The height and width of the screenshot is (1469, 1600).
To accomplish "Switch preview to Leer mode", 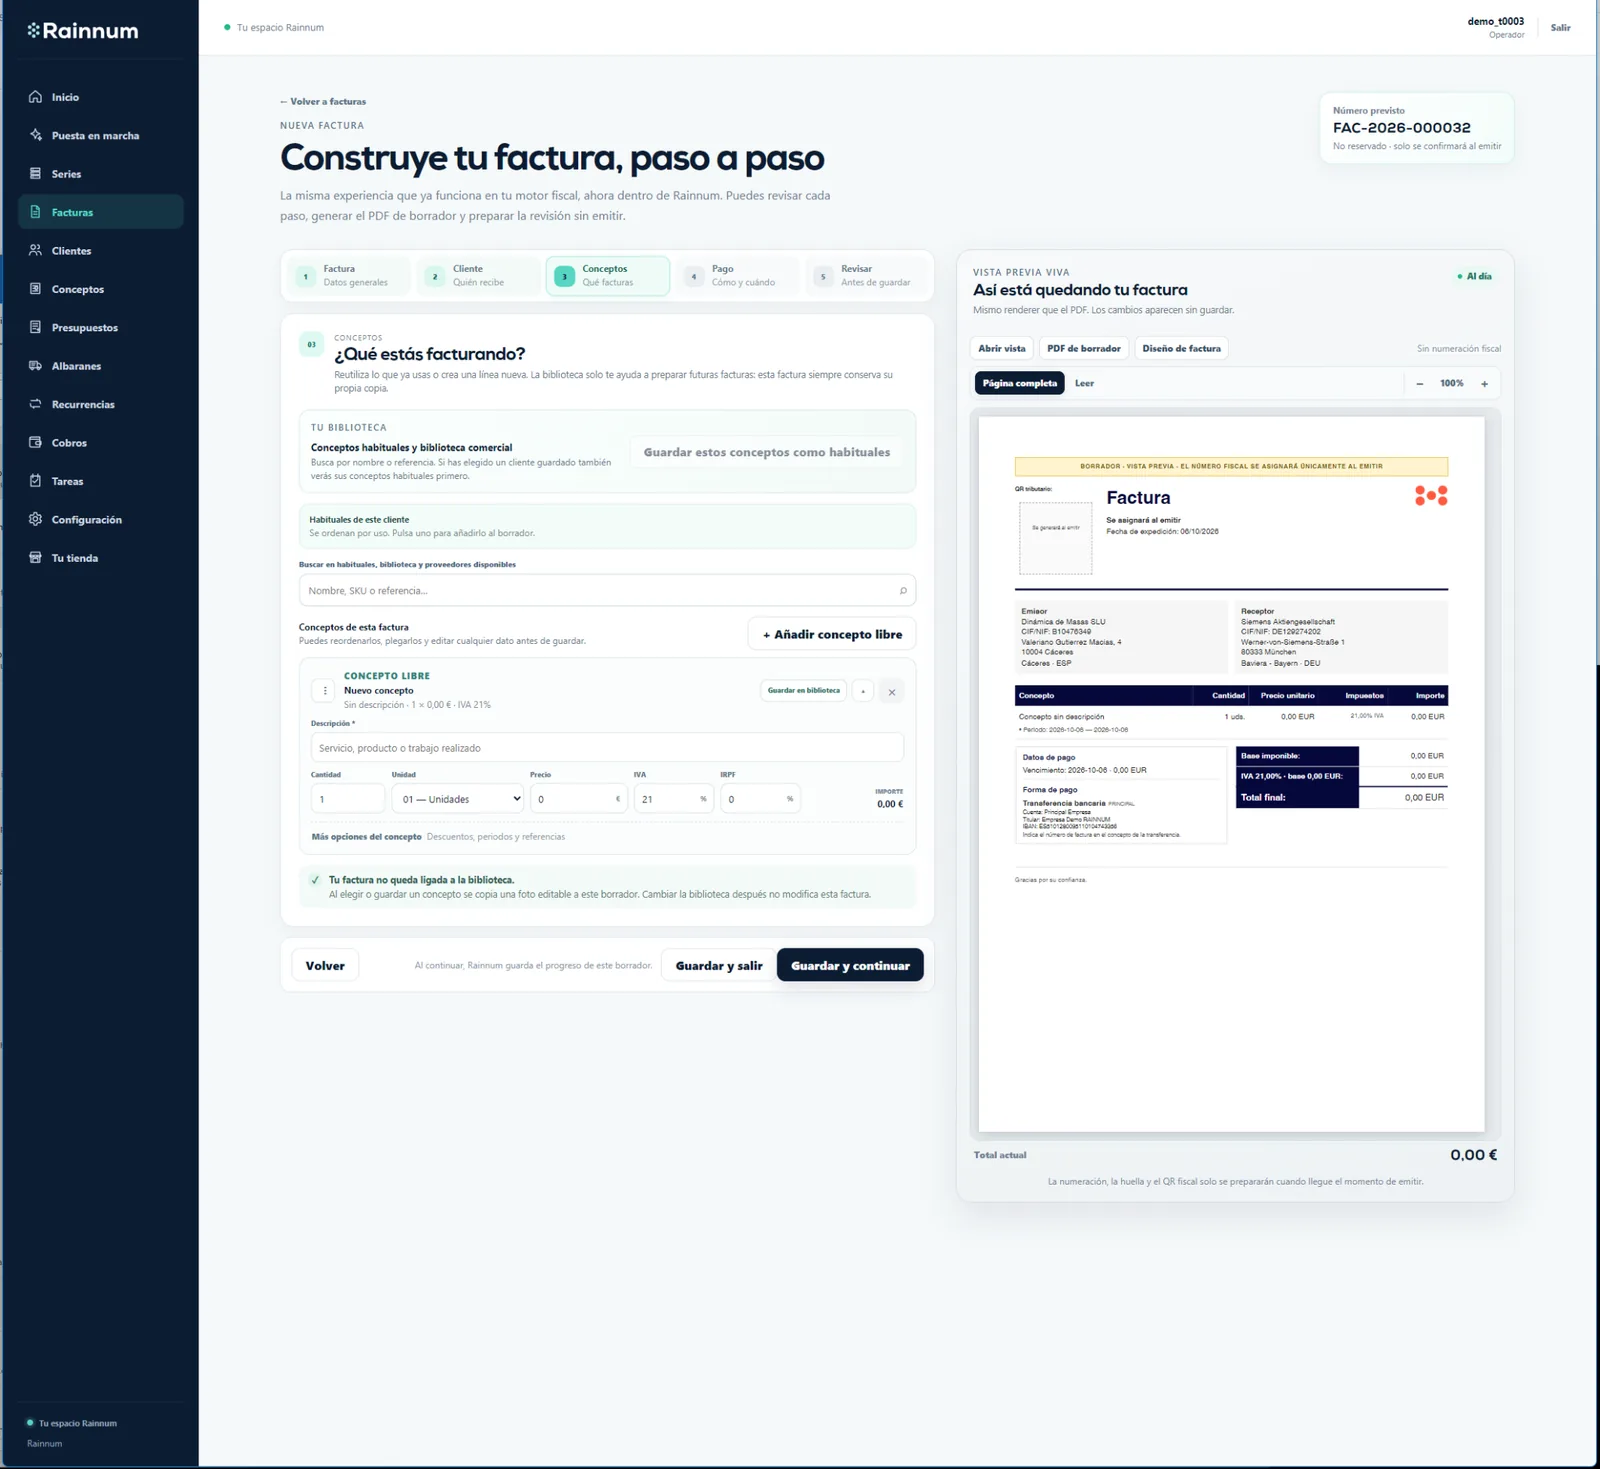I will coord(1085,383).
